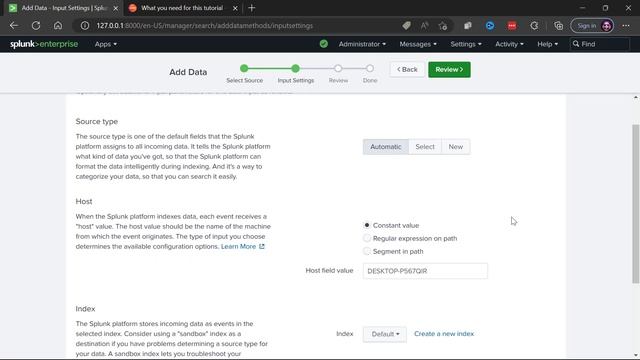Image resolution: width=640 pixels, height=360 pixels.
Task: Select the Segment in path option
Action: point(367,251)
